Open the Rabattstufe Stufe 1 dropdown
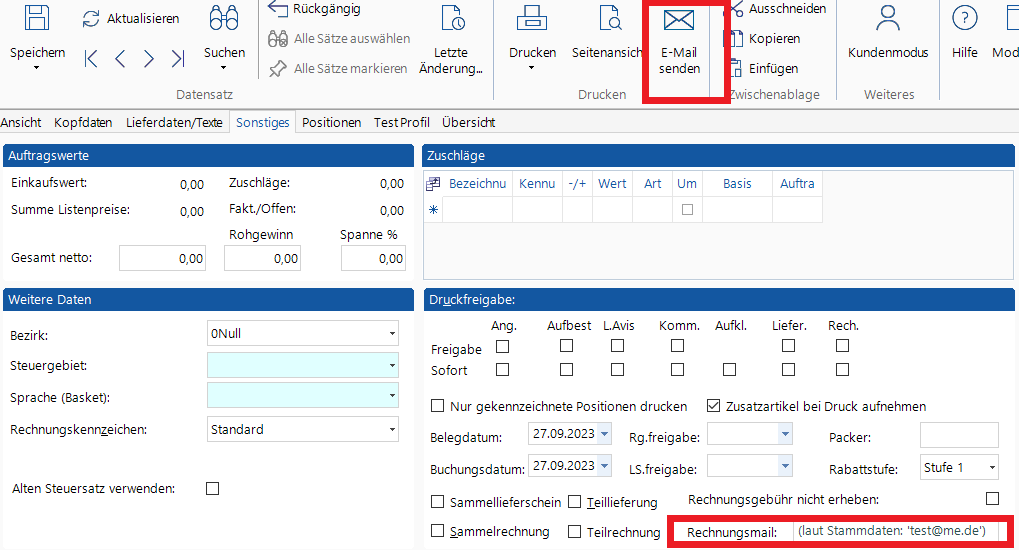Screen dimensions: 1019x550 991,467
